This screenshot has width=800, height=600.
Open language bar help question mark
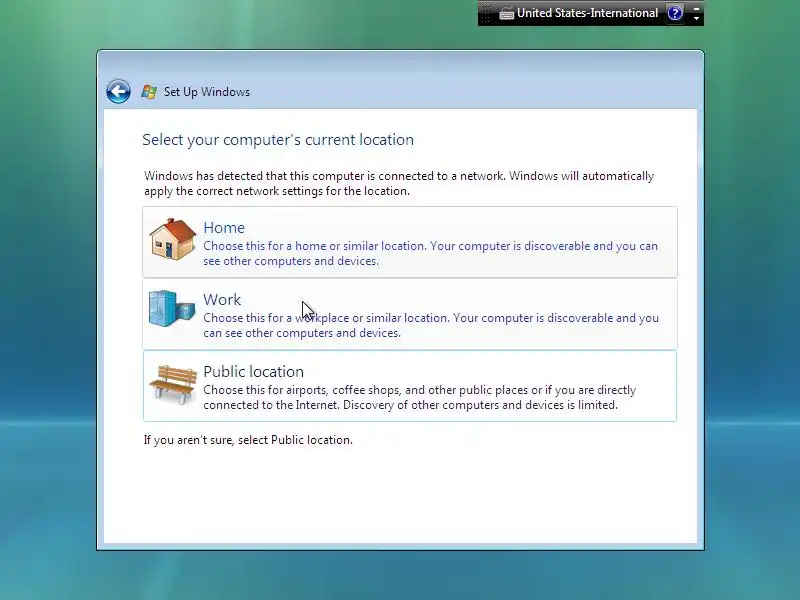pyautogui.click(x=675, y=13)
